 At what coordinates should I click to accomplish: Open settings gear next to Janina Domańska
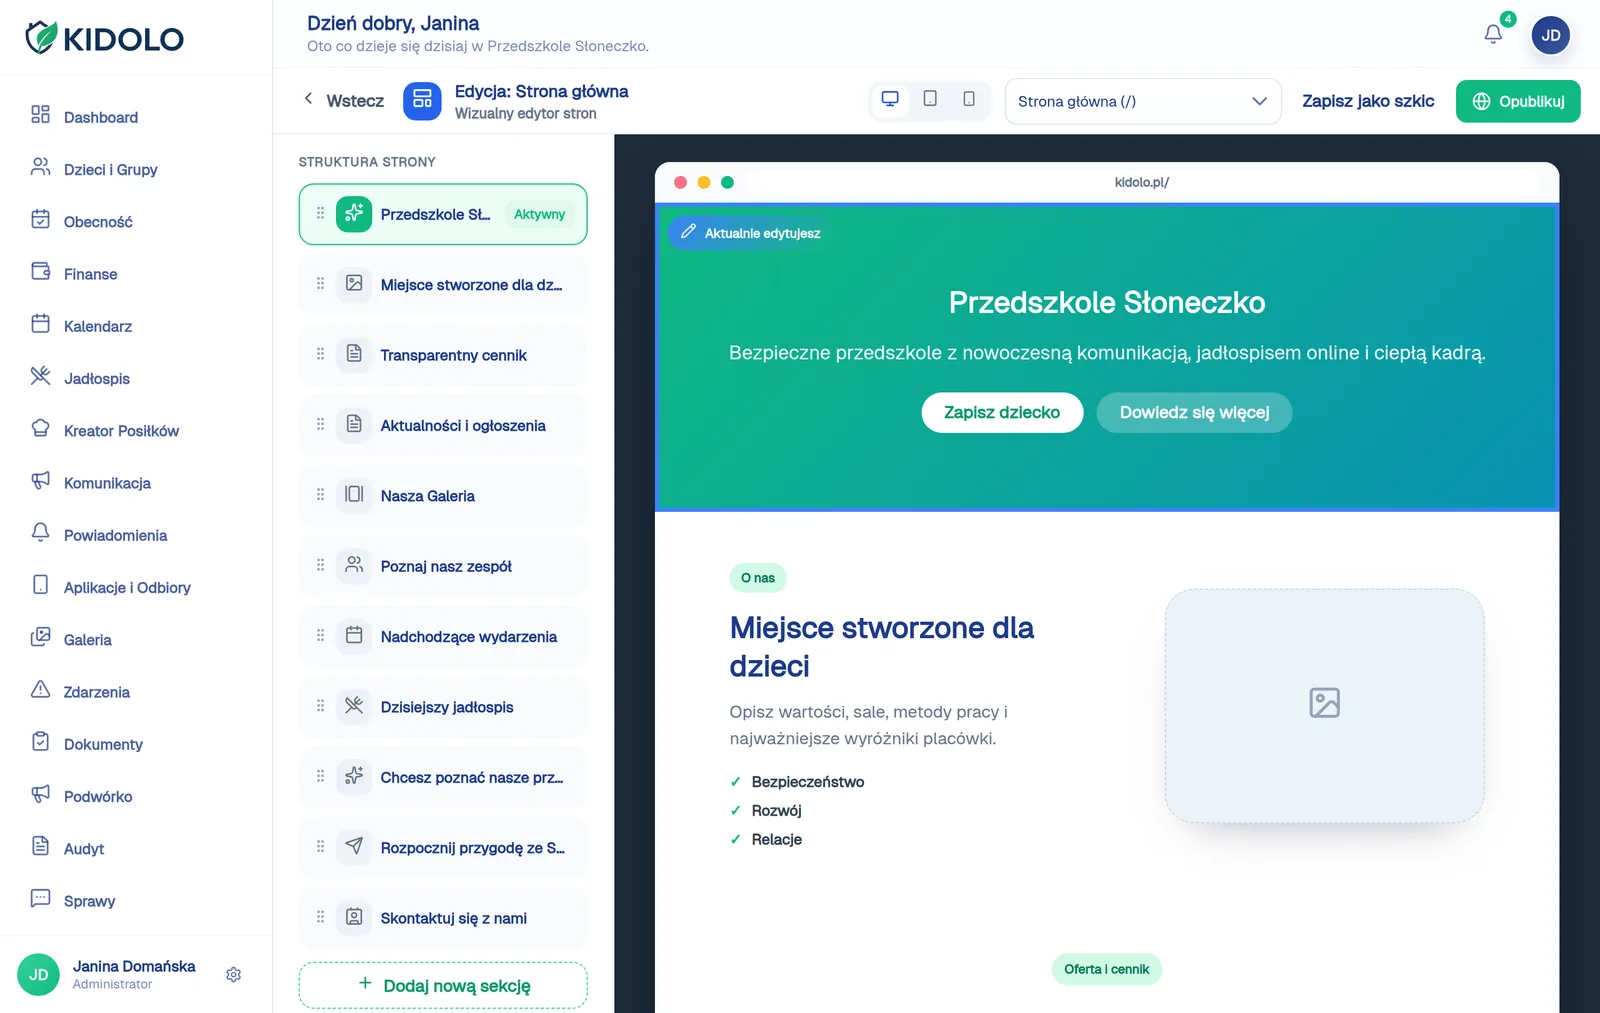(233, 975)
